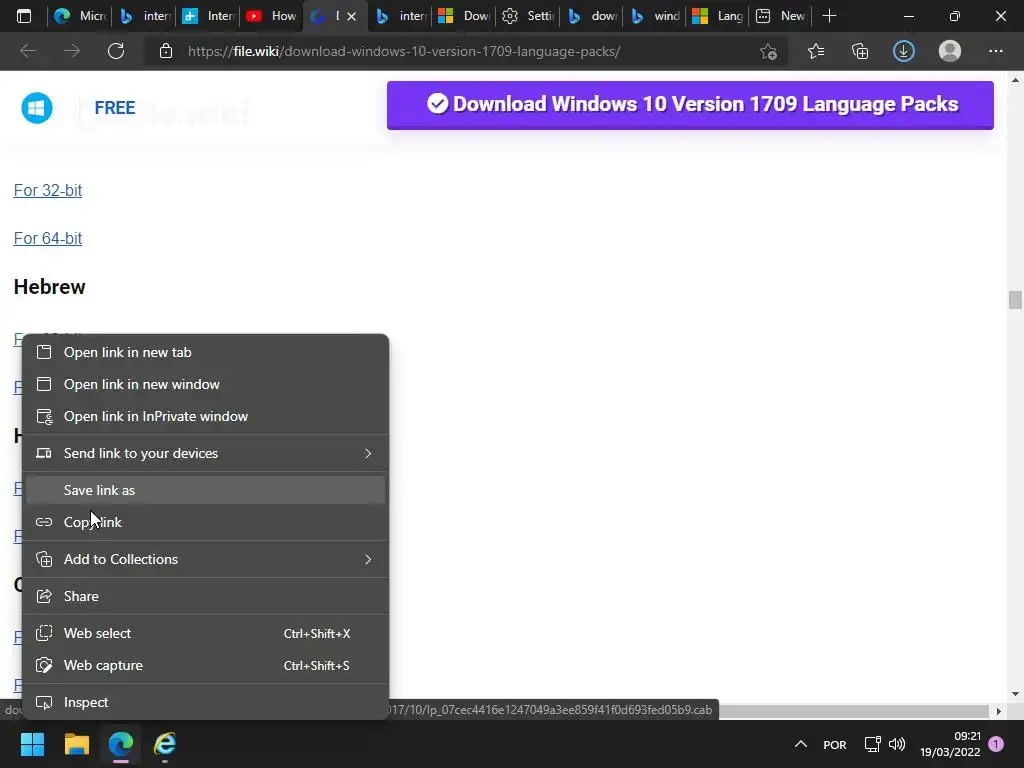This screenshot has width=1024, height=768.
Task: Click the page scroll-up arrow
Action: click(1015, 80)
